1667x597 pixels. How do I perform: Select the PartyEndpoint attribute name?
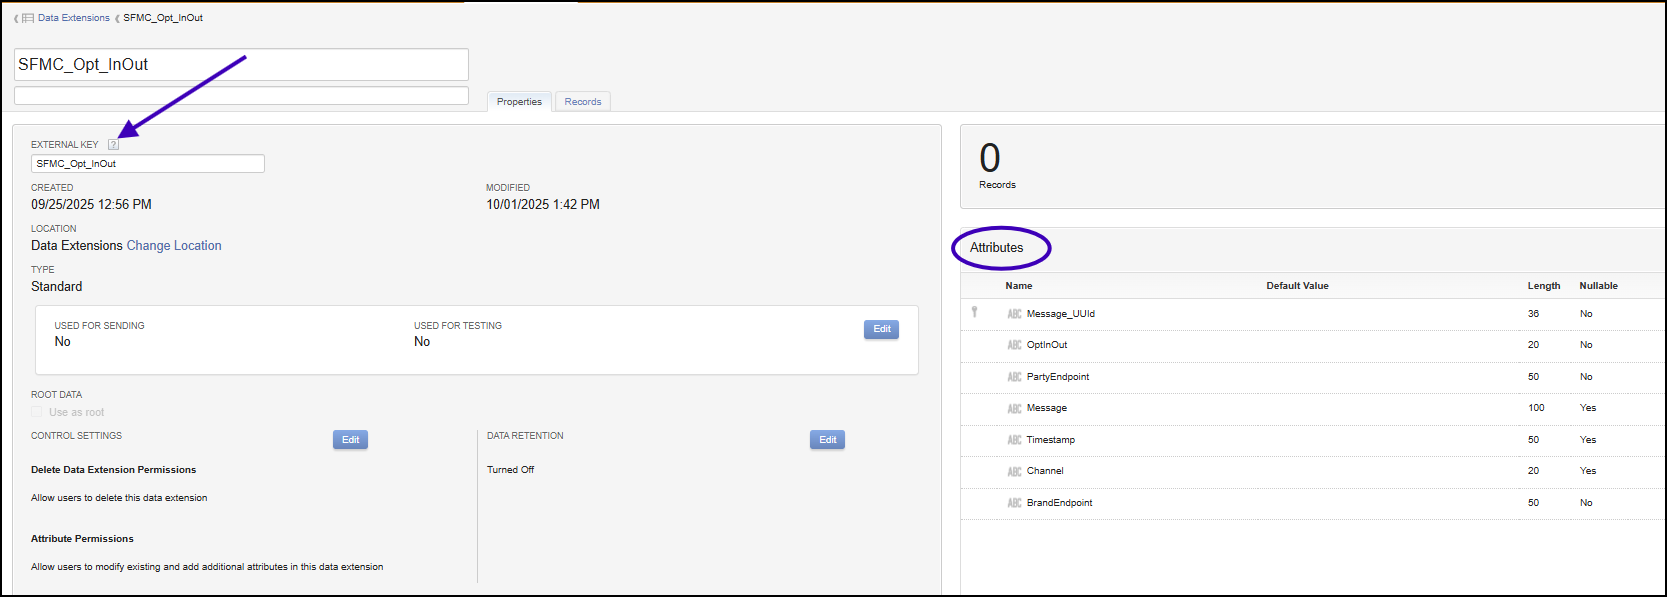(1058, 377)
